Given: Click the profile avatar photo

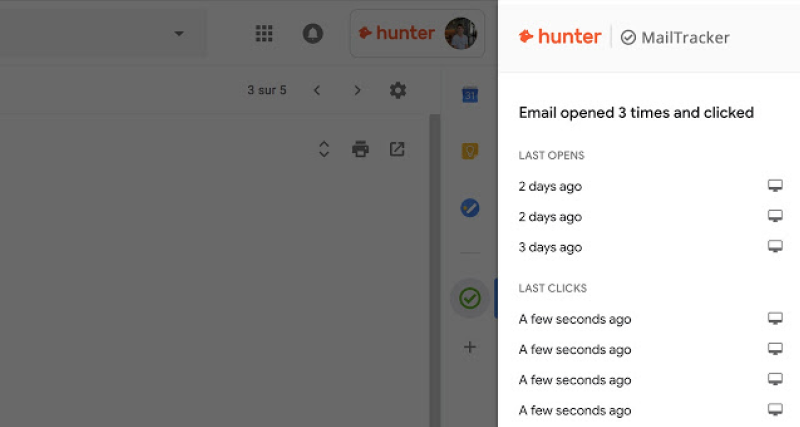Looking at the screenshot, I should (461, 34).
